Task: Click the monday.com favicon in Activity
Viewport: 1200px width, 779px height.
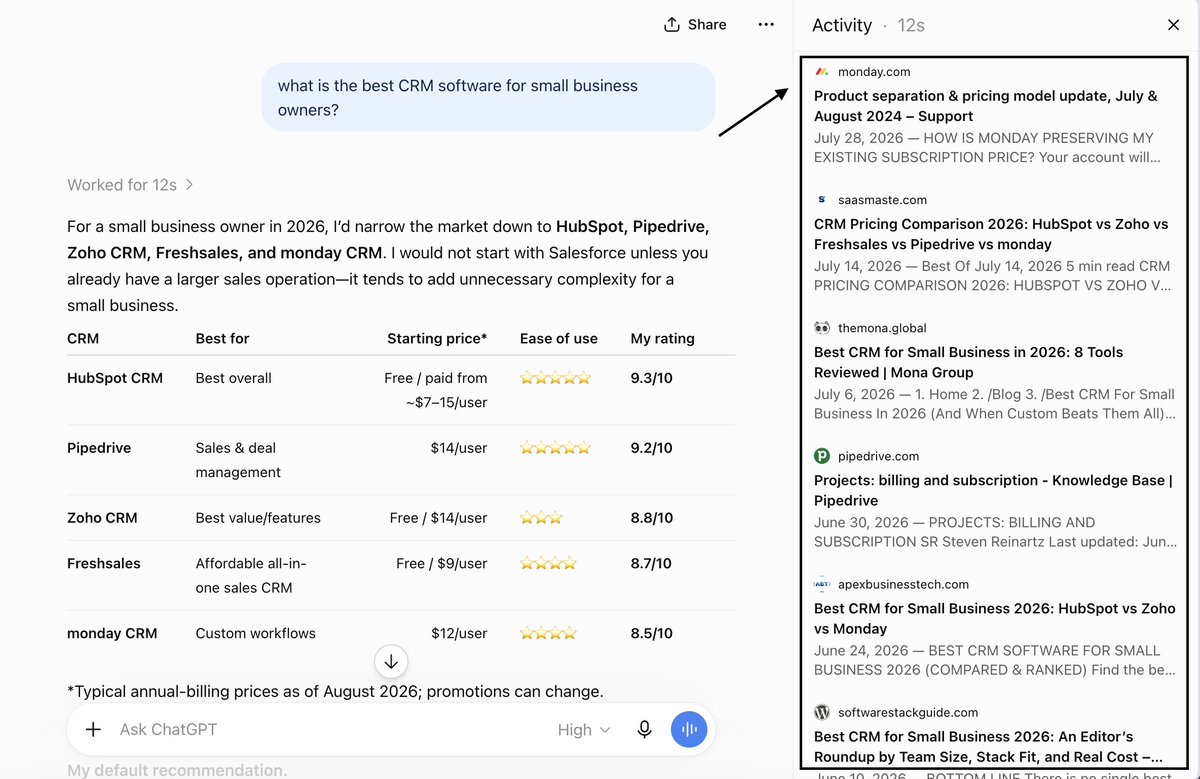Action: [822, 72]
